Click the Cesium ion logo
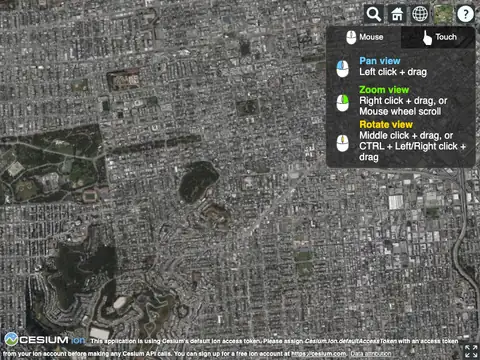The image size is (480, 360). 45,339
